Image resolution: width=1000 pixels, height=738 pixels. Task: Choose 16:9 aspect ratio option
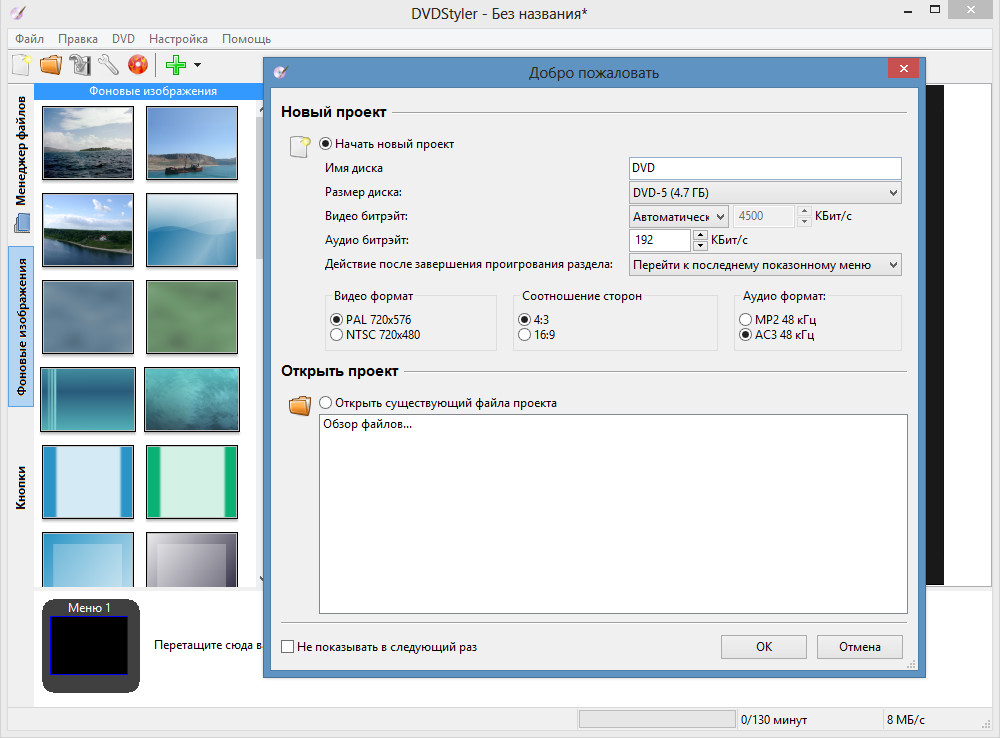(525, 335)
